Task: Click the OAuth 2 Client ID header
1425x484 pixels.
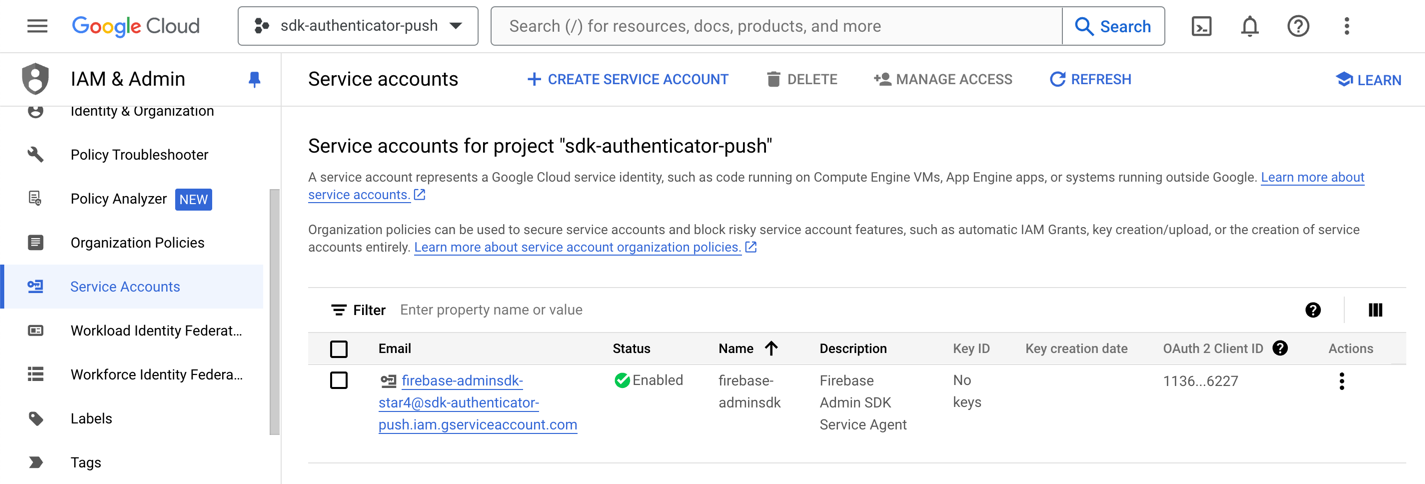Action: point(1213,349)
